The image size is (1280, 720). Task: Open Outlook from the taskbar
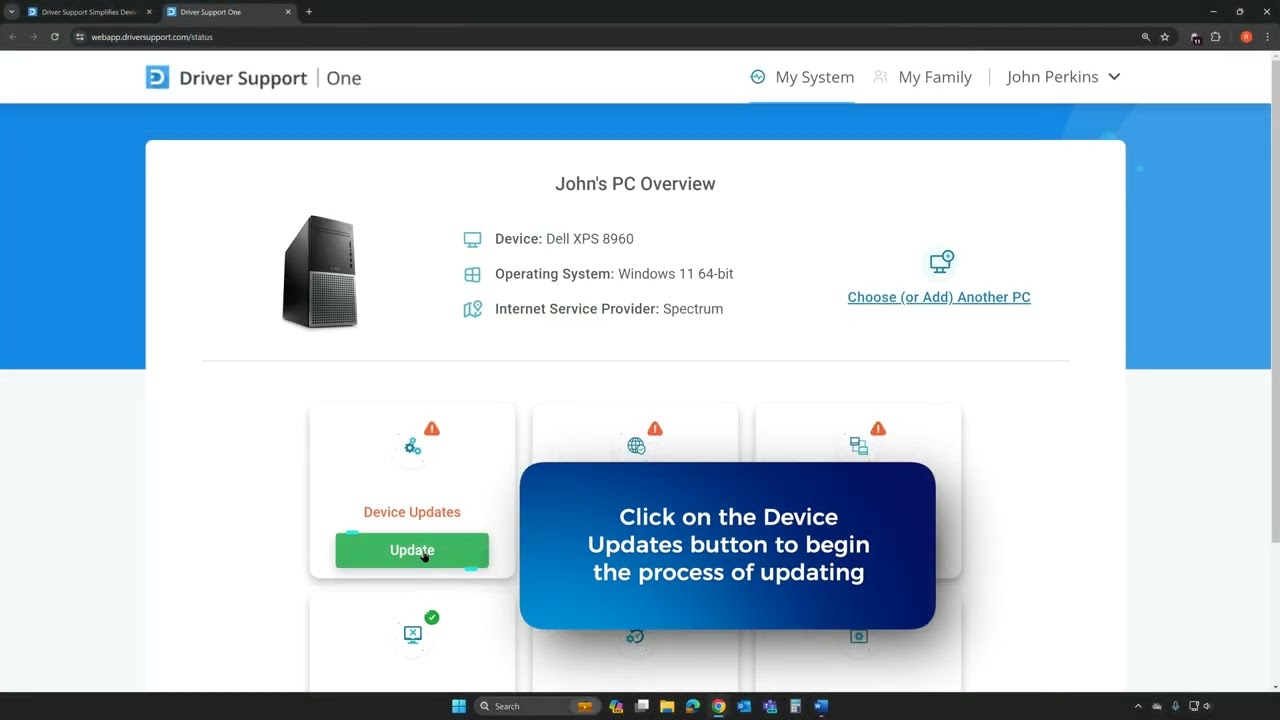pos(744,706)
